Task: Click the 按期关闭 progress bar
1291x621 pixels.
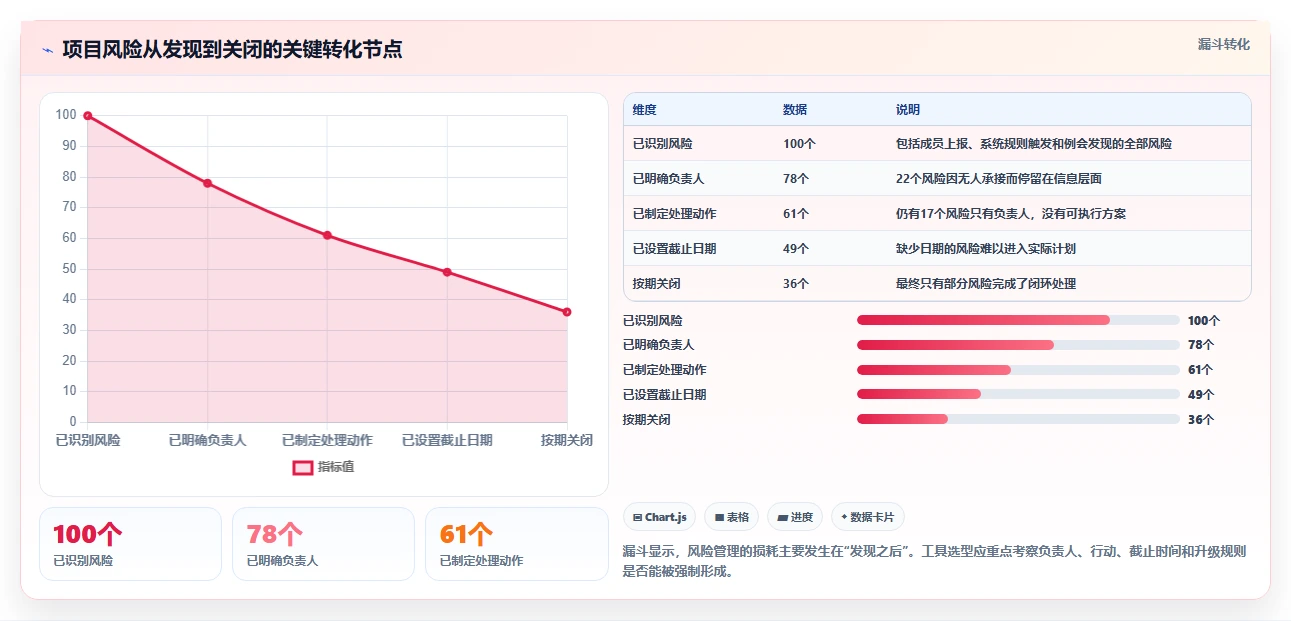Action: [1018, 420]
